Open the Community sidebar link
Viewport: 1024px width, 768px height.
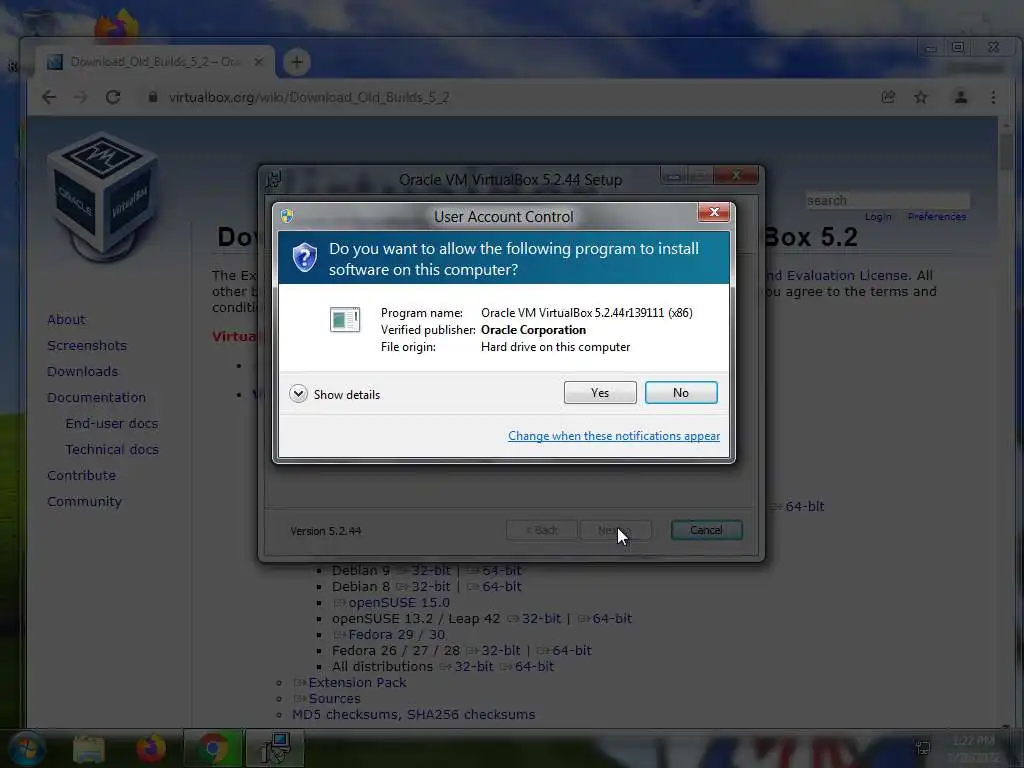84,502
